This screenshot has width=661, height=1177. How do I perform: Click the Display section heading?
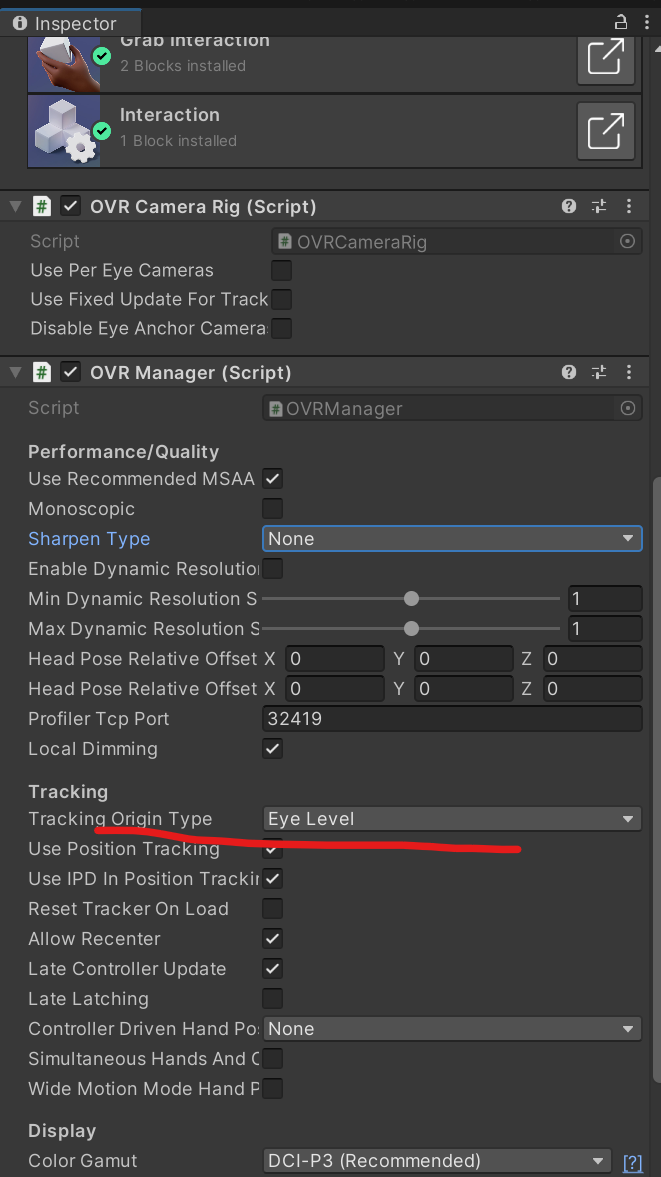point(62,1130)
